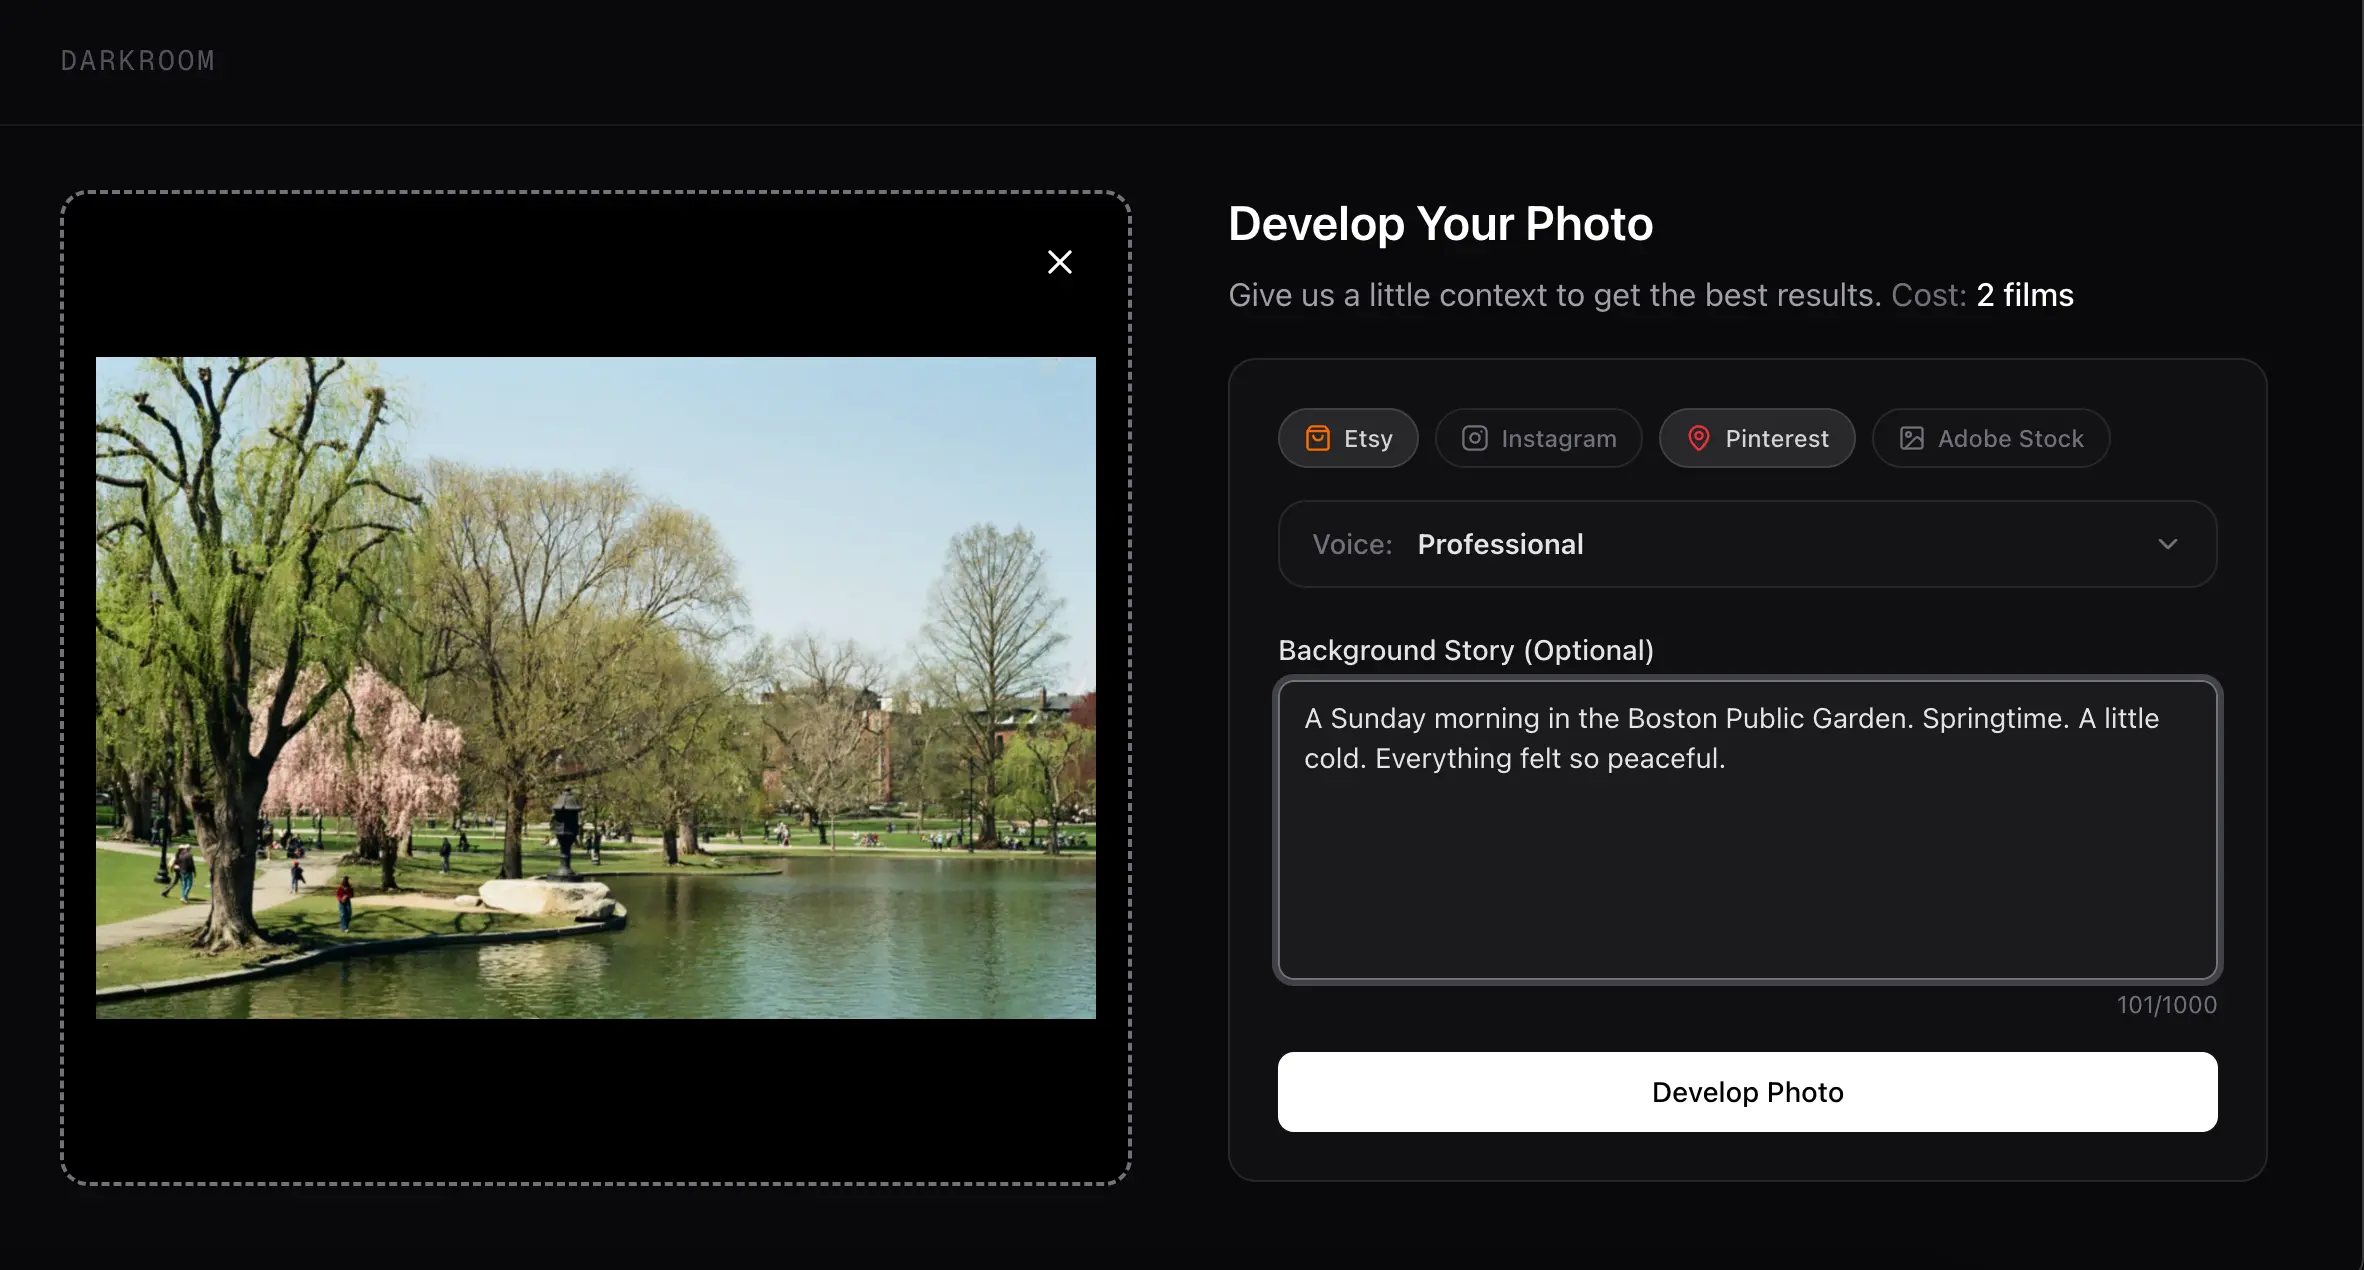Deselect the Pinterest platform
The height and width of the screenshot is (1270, 2364).
(1757, 438)
